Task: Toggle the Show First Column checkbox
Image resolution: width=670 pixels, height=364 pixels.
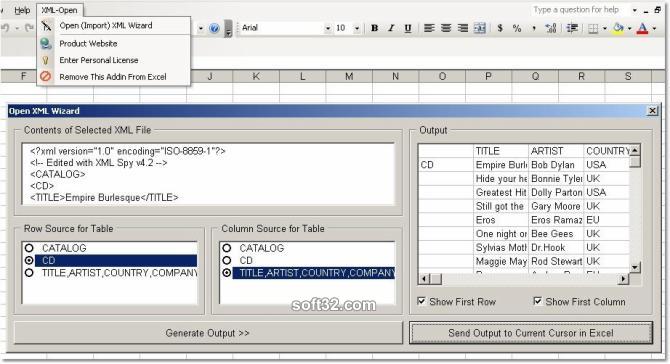Action: tap(538, 301)
